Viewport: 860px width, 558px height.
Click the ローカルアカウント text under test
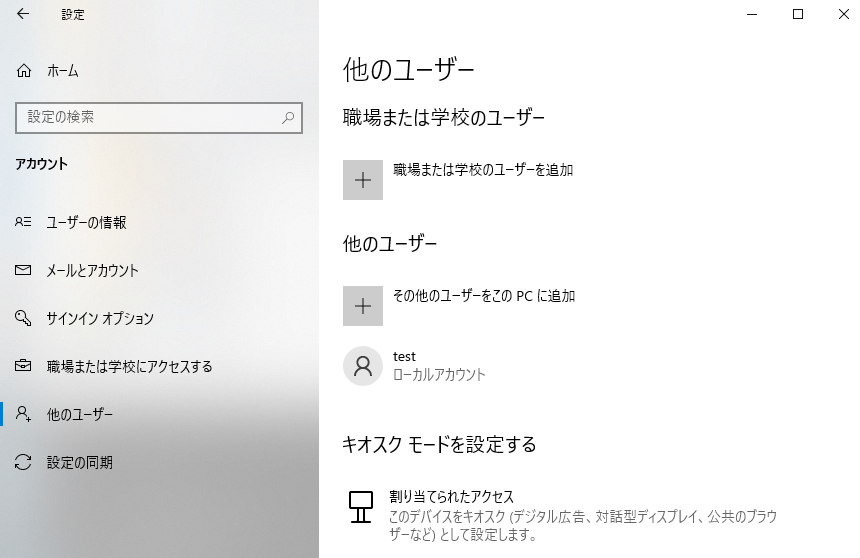coord(439,375)
